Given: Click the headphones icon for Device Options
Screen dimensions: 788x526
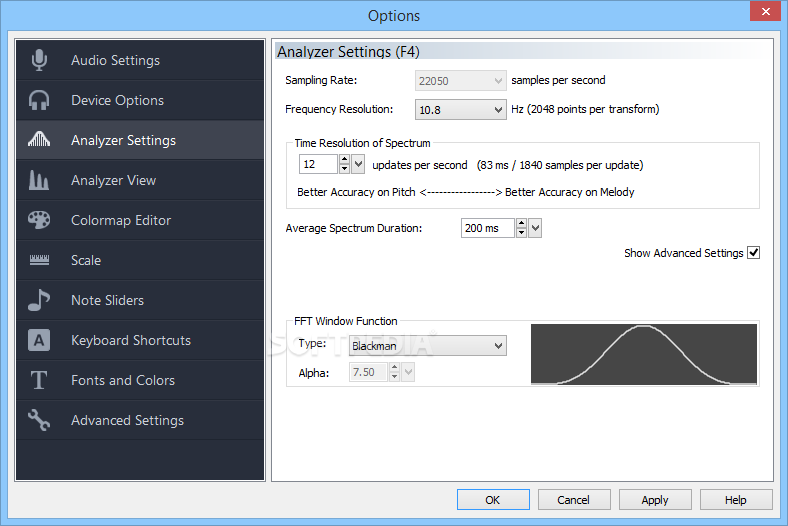Looking at the screenshot, I should point(39,100).
